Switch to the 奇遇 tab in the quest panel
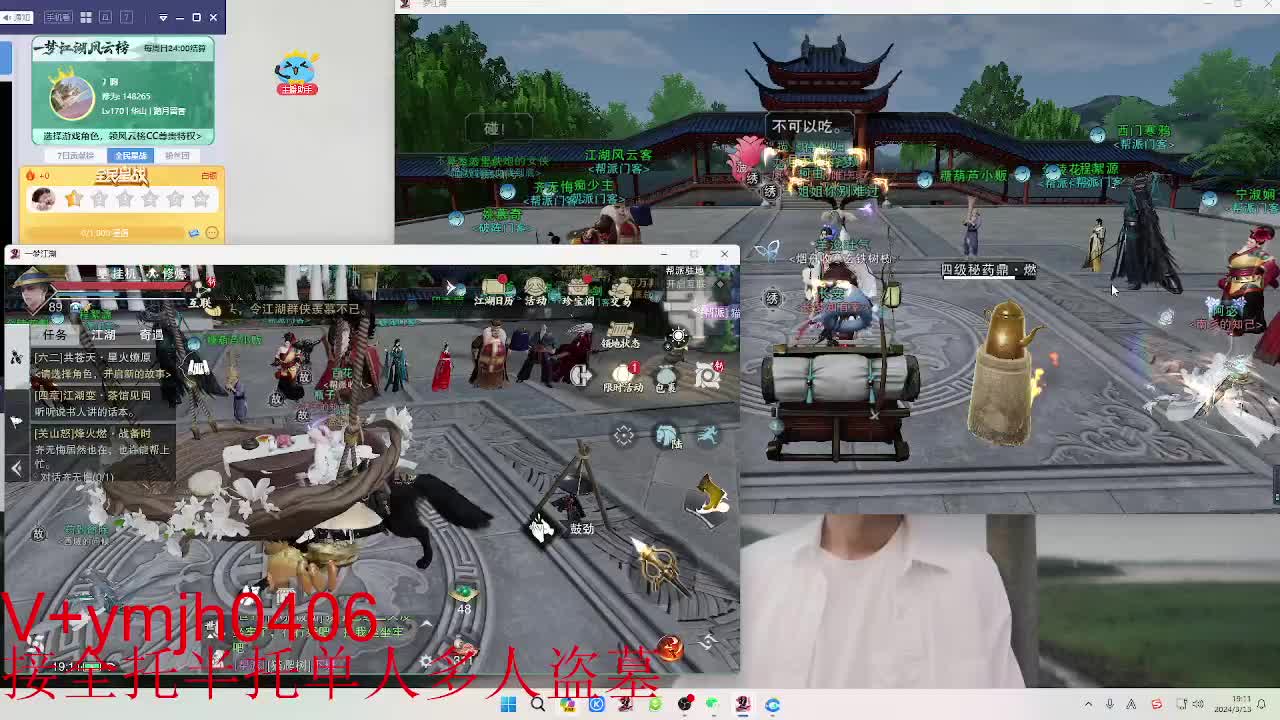 [151, 335]
